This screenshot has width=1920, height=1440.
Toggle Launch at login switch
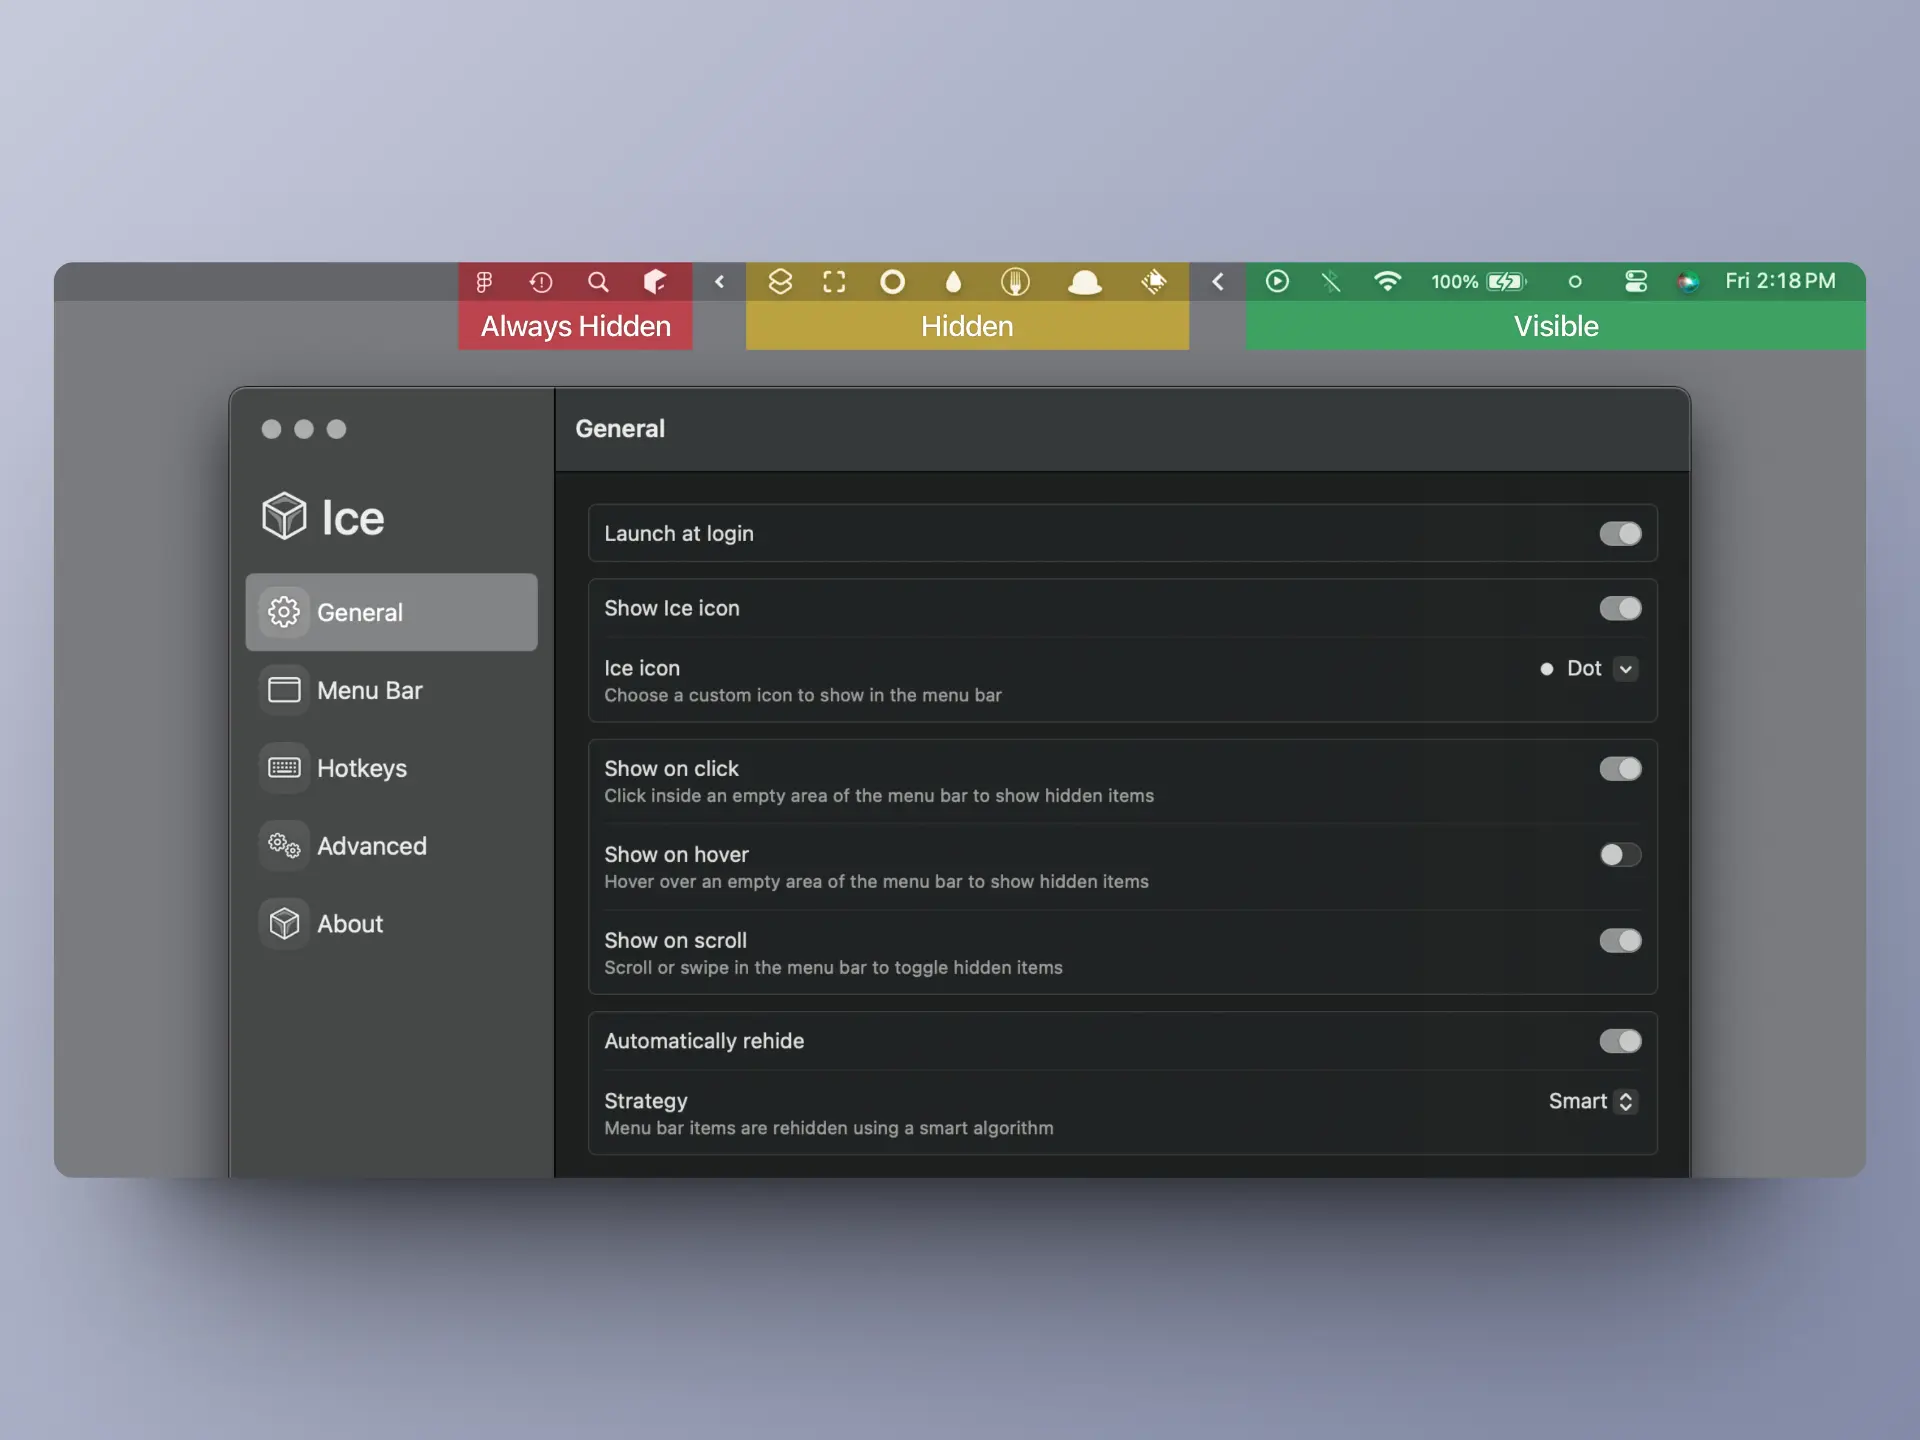point(1620,534)
